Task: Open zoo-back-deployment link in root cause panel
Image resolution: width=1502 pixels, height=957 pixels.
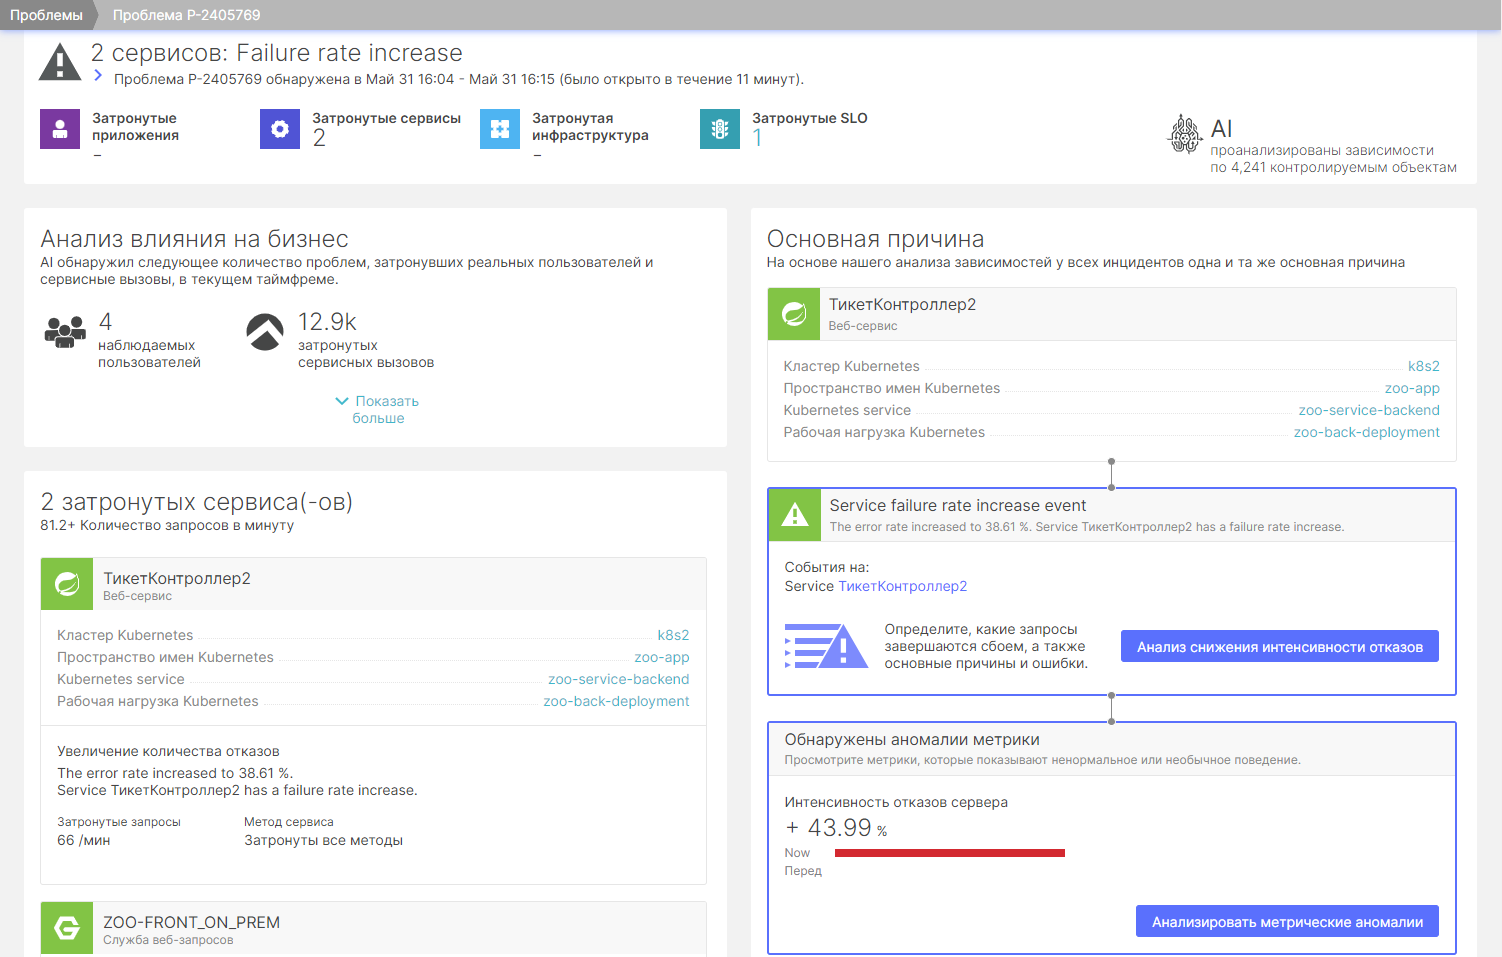Action: 1366,432
